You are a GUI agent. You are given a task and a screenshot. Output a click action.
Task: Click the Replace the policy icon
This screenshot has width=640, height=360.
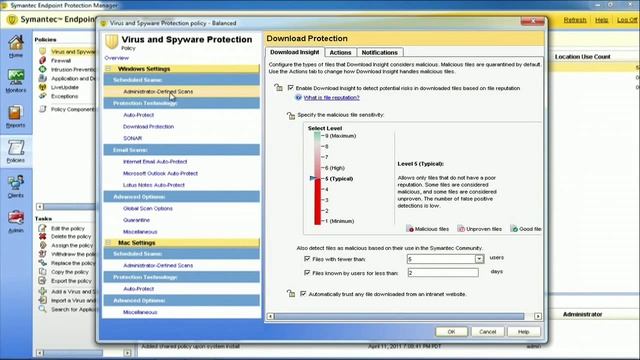[42, 263]
